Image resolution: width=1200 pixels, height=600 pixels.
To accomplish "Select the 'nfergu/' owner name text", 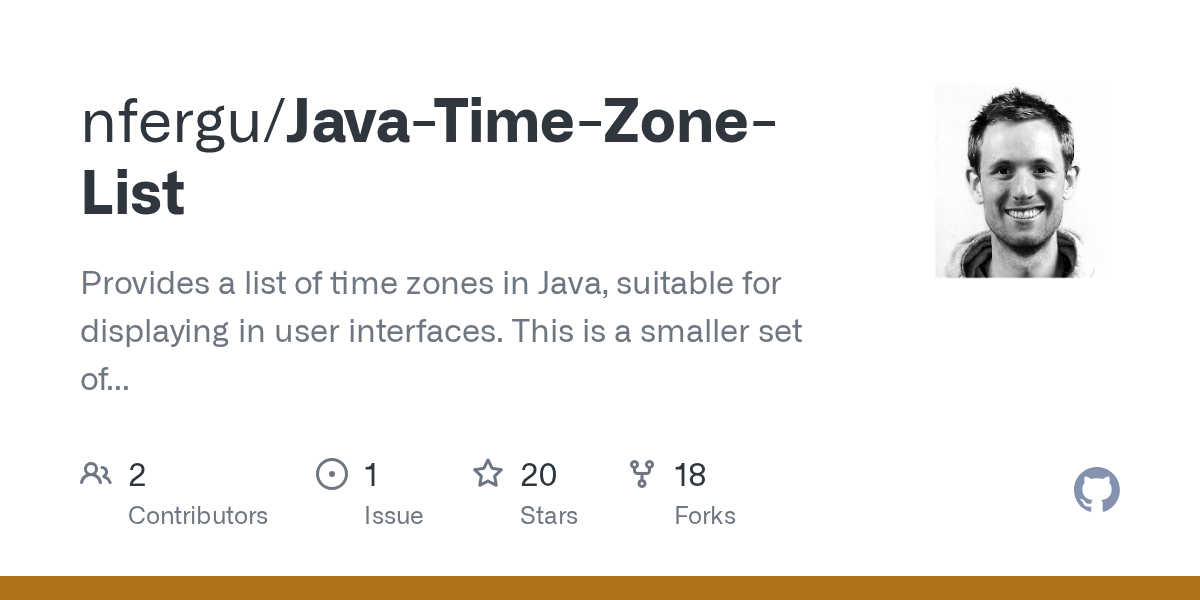I will pos(182,124).
